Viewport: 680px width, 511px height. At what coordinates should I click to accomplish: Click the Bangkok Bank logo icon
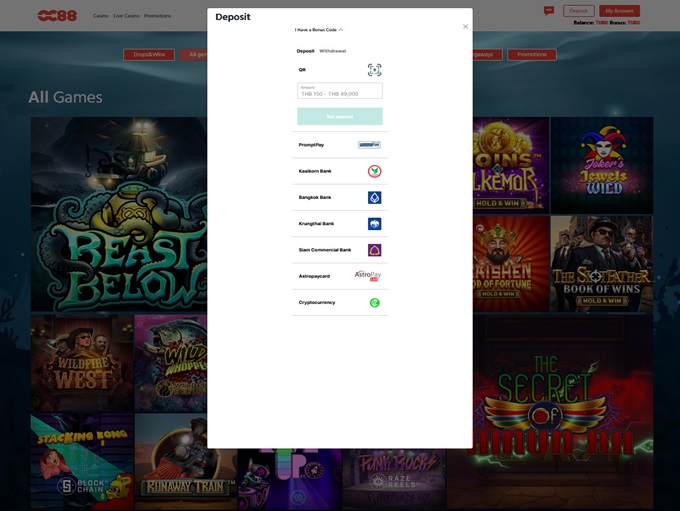click(x=374, y=197)
